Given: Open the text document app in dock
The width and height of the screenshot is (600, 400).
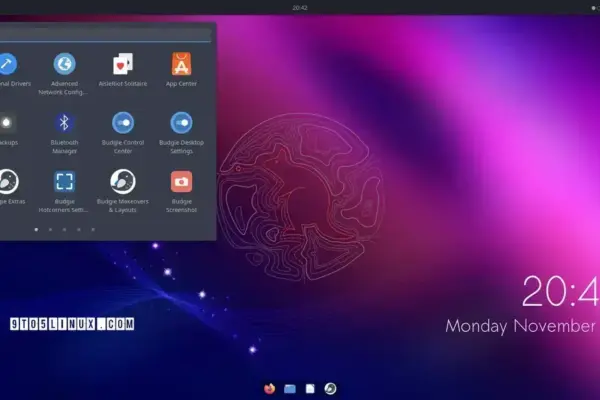Looking at the screenshot, I should [310, 389].
